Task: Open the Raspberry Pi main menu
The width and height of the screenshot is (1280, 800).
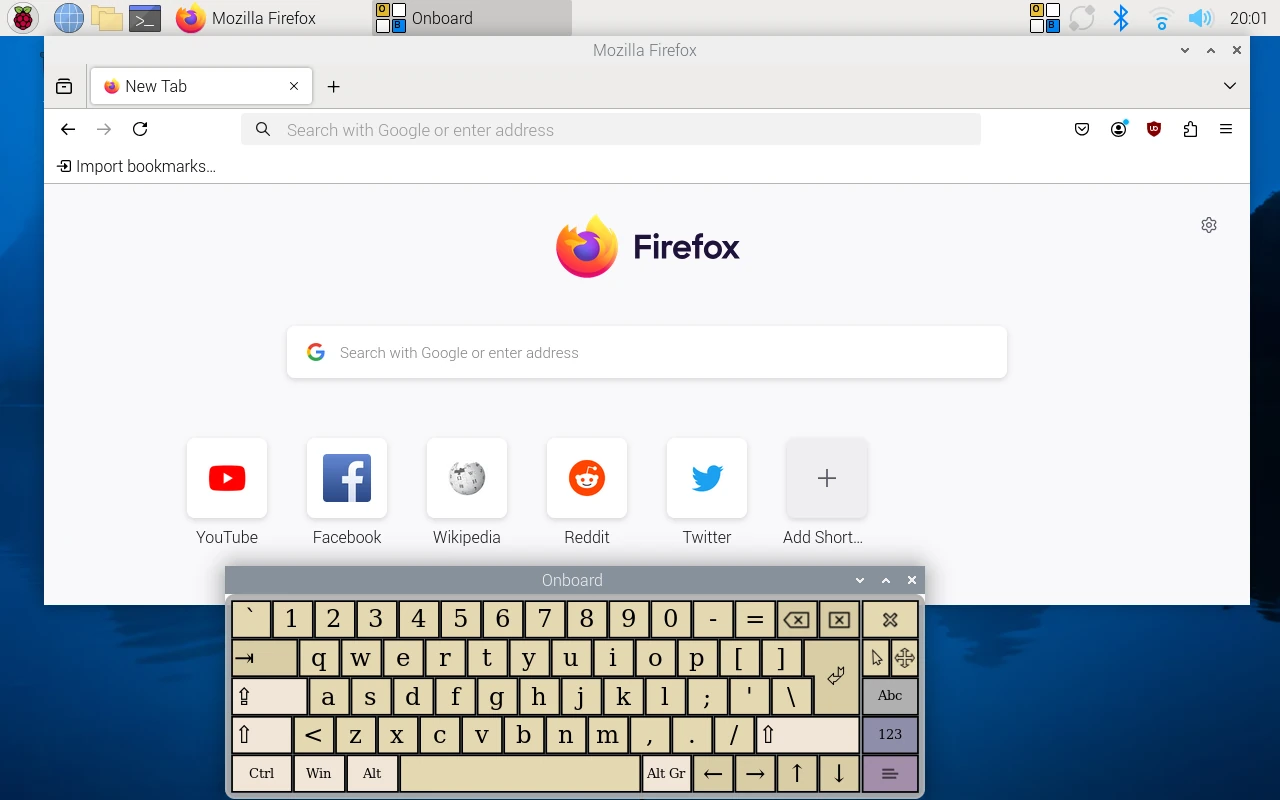Action: (x=23, y=17)
